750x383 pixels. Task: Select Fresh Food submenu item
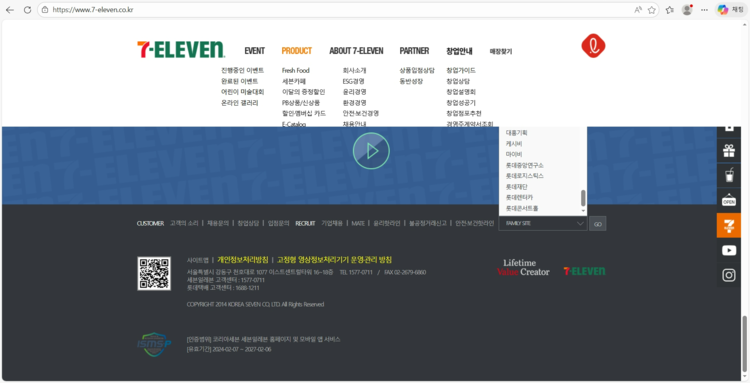tap(296, 70)
